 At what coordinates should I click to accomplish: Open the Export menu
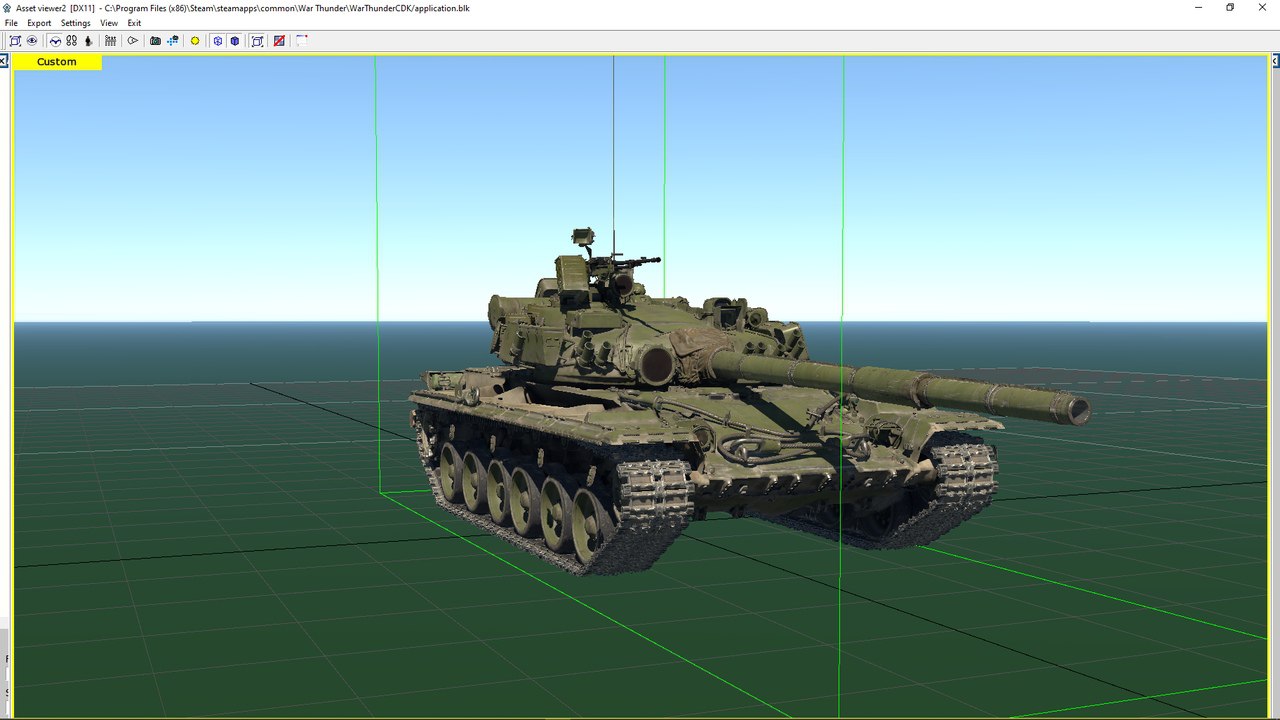tap(39, 23)
